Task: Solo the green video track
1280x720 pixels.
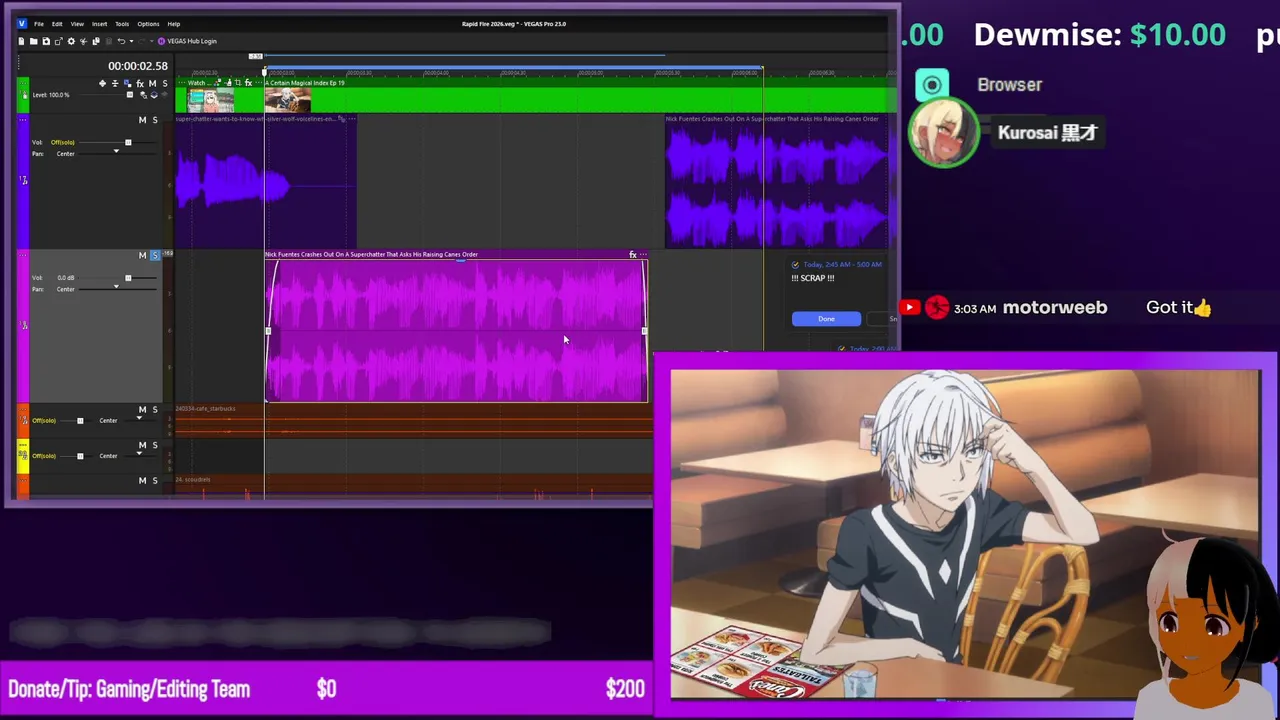Action: tap(165, 83)
